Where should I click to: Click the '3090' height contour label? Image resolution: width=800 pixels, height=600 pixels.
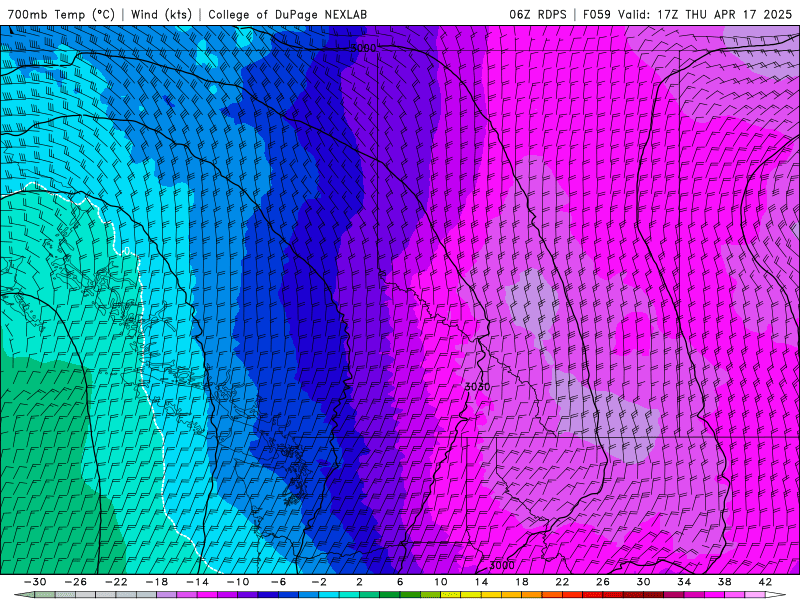coord(363,48)
